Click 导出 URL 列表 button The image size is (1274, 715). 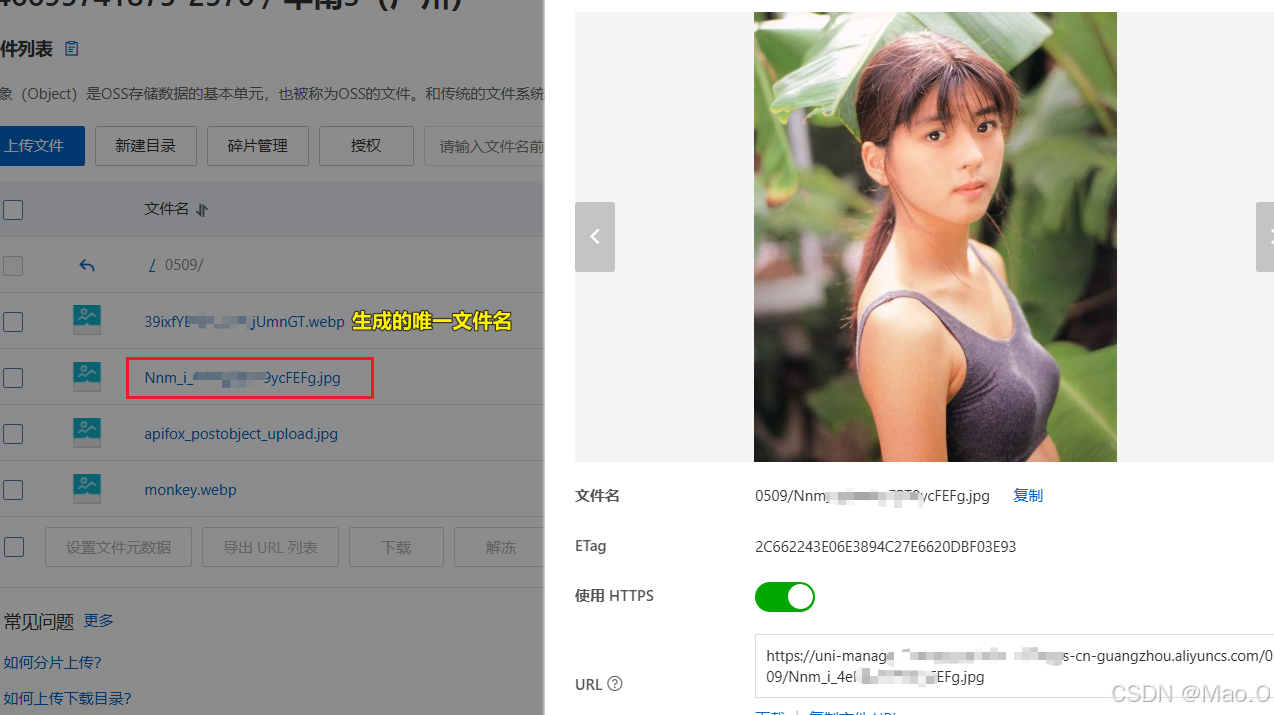click(x=271, y=547)
